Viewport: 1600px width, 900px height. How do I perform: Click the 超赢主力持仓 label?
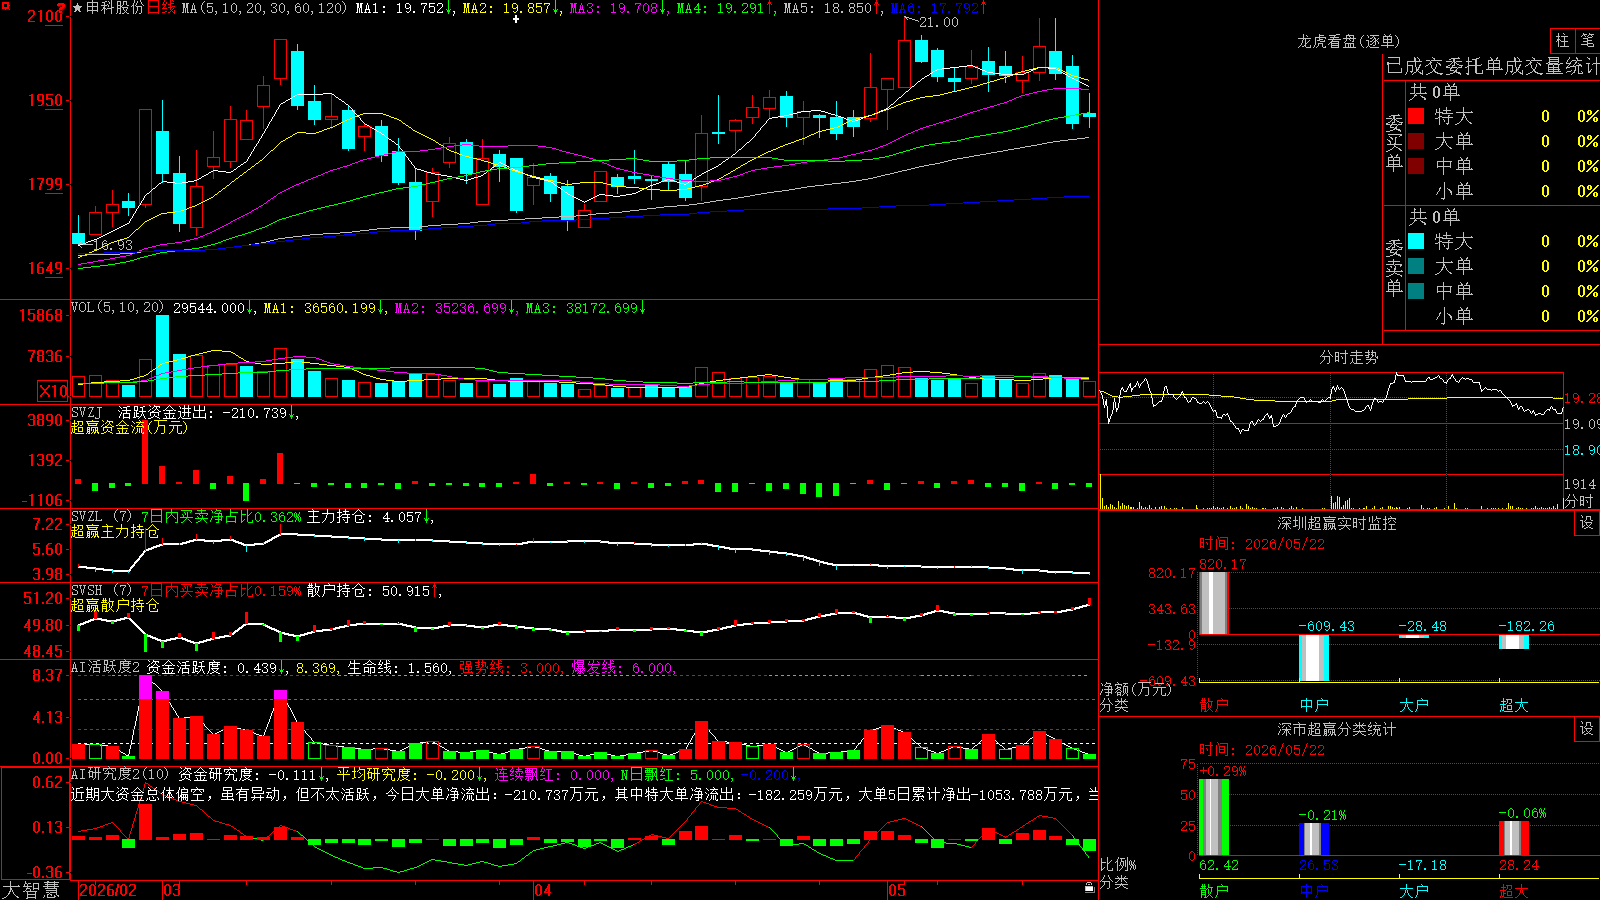(x=115, y=531)
